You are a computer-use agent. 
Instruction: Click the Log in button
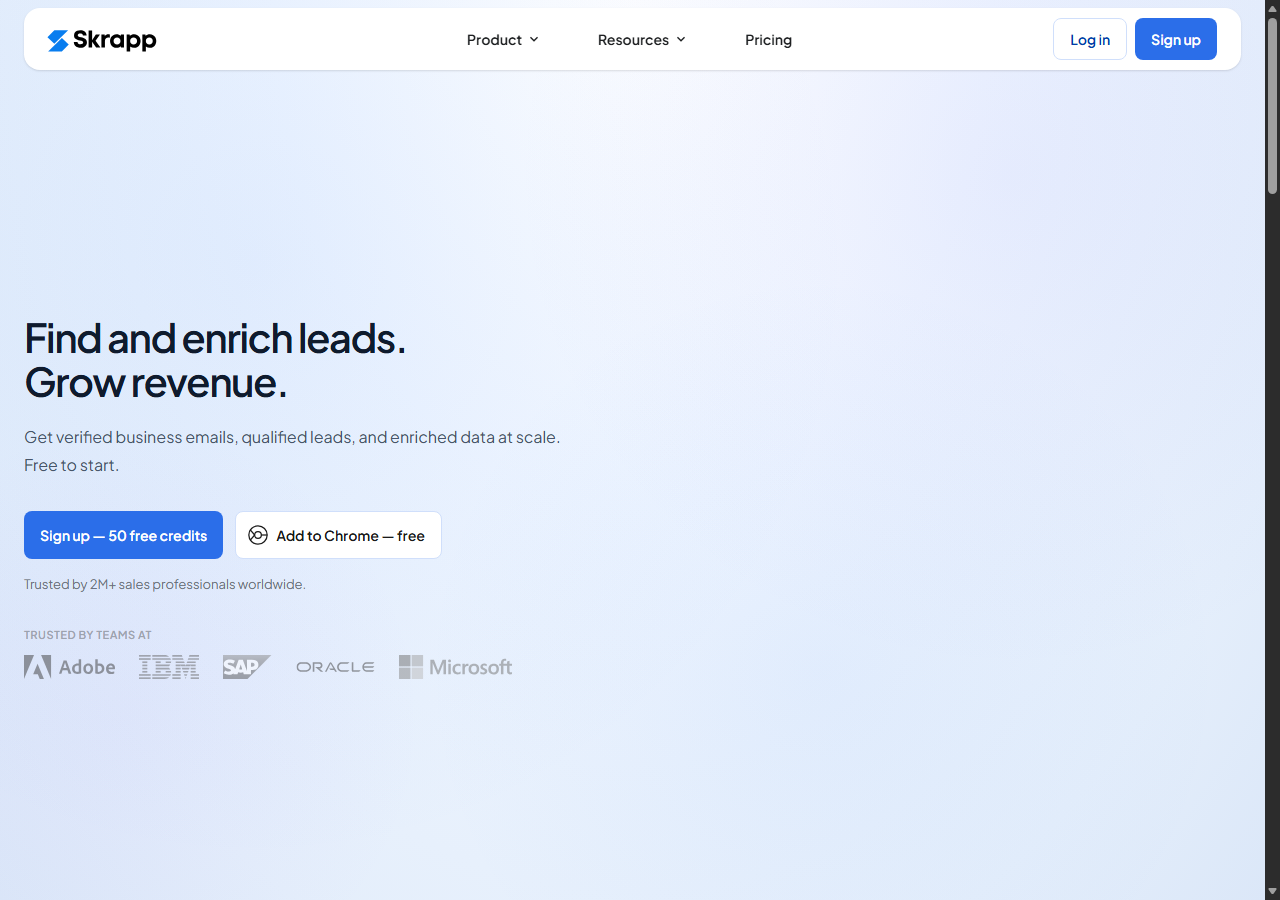pyautogui.click(x=1090, y=39)
